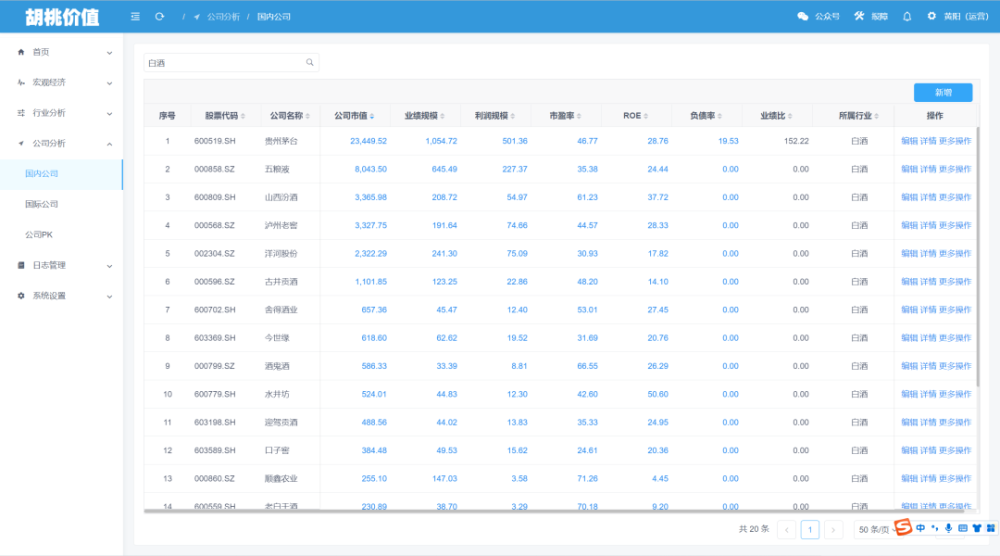Click the refresh icon in top bar
Screen dimensions: 1000x556
[160, 17]
